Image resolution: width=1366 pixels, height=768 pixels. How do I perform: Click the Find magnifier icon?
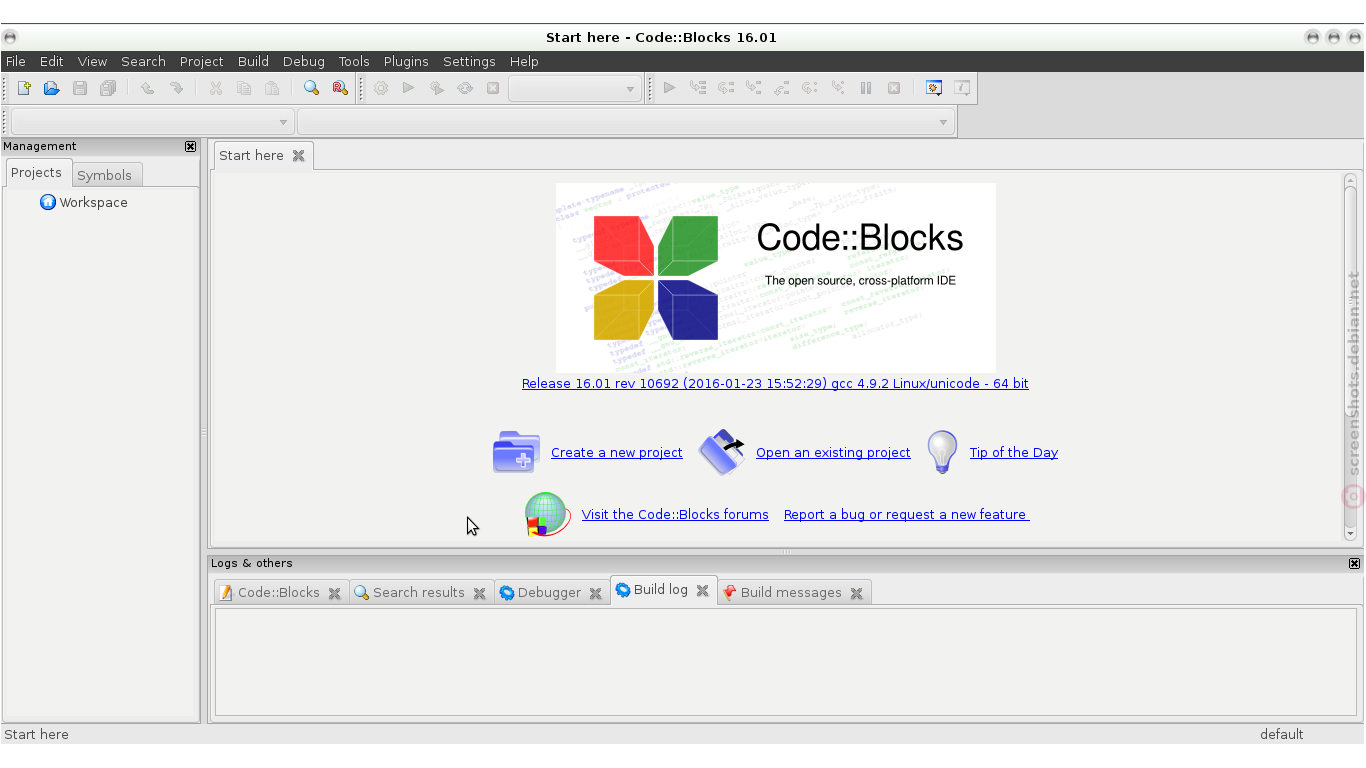coord(311,88)
